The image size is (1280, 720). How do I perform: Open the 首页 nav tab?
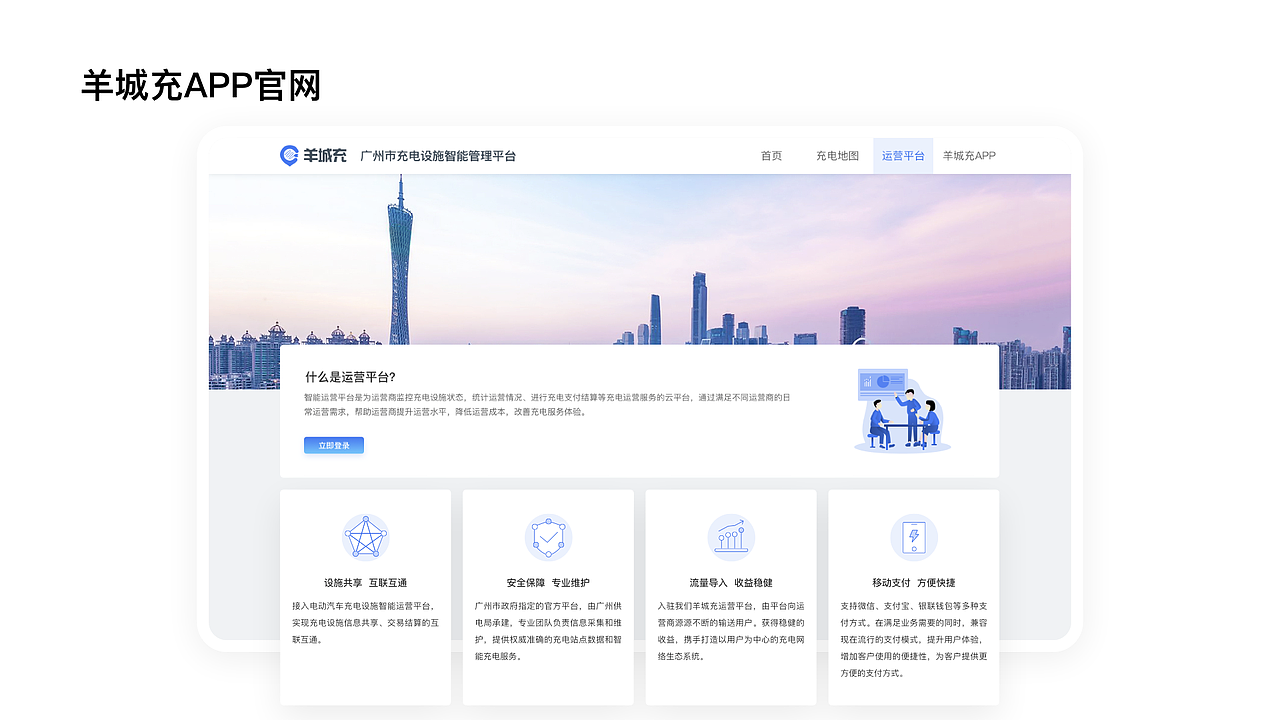coord(771,156)
